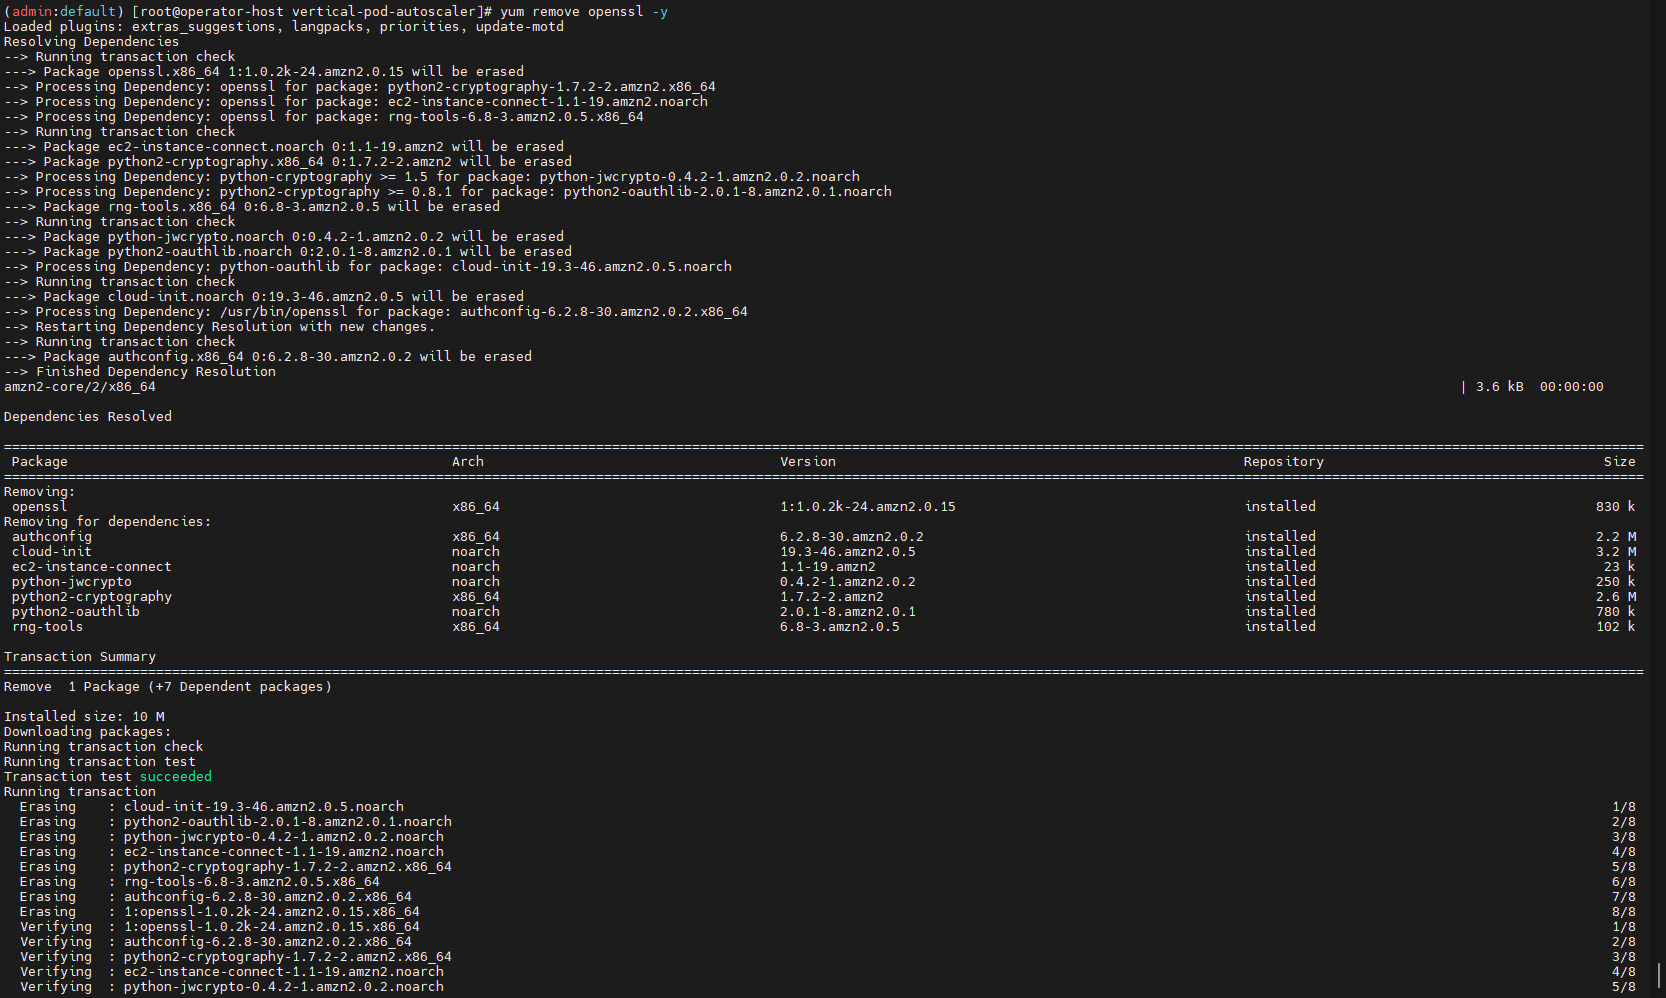Image resolution: width=1666 pixels, height=998 pixels.
Task: Select 'Erasing : cloud-init-19.3-46.amzn2.0.5.noarch' line
Action: pos(212,807)
